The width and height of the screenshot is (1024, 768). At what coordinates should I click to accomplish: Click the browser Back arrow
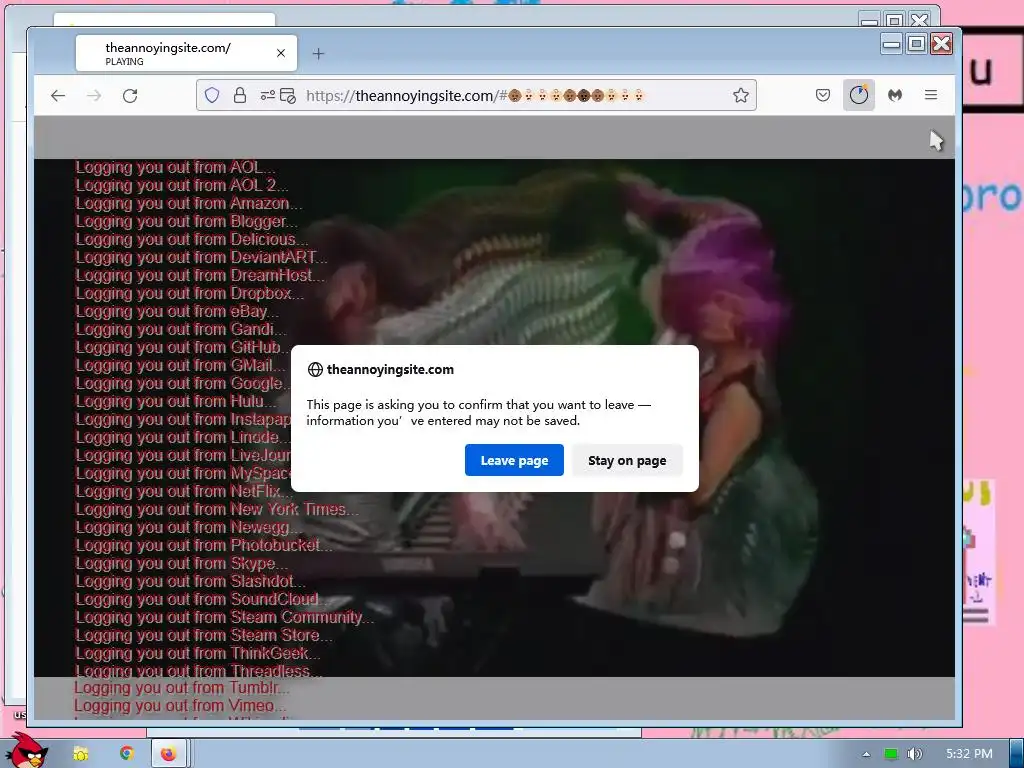click(x=58, y=96)
